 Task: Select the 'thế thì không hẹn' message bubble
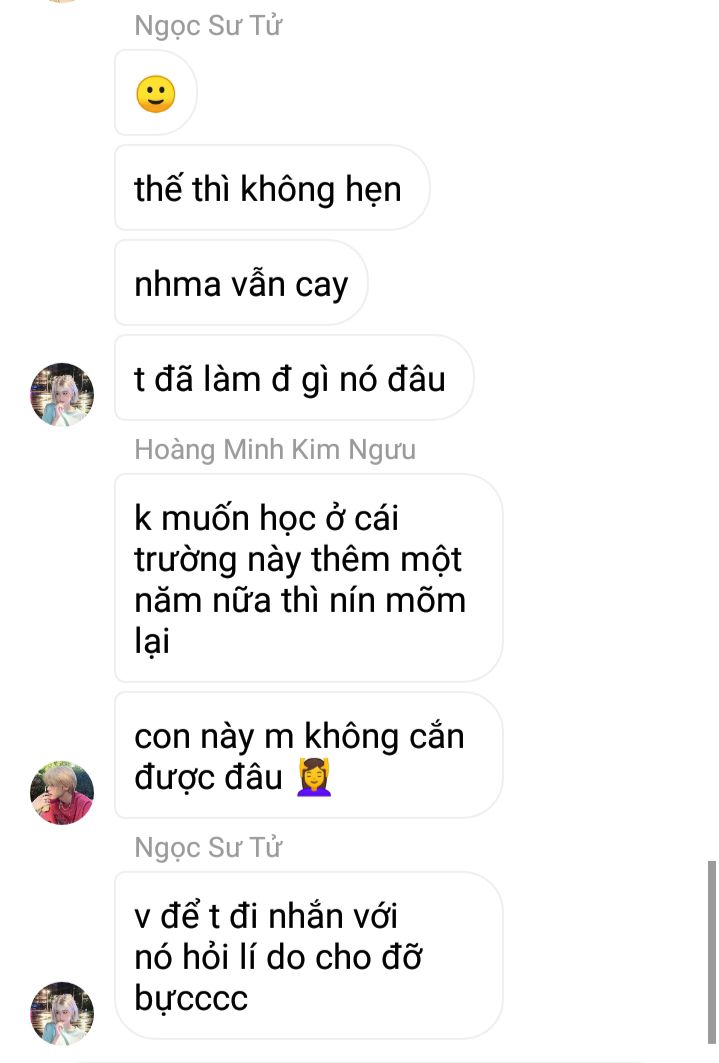tap(272, 188)
